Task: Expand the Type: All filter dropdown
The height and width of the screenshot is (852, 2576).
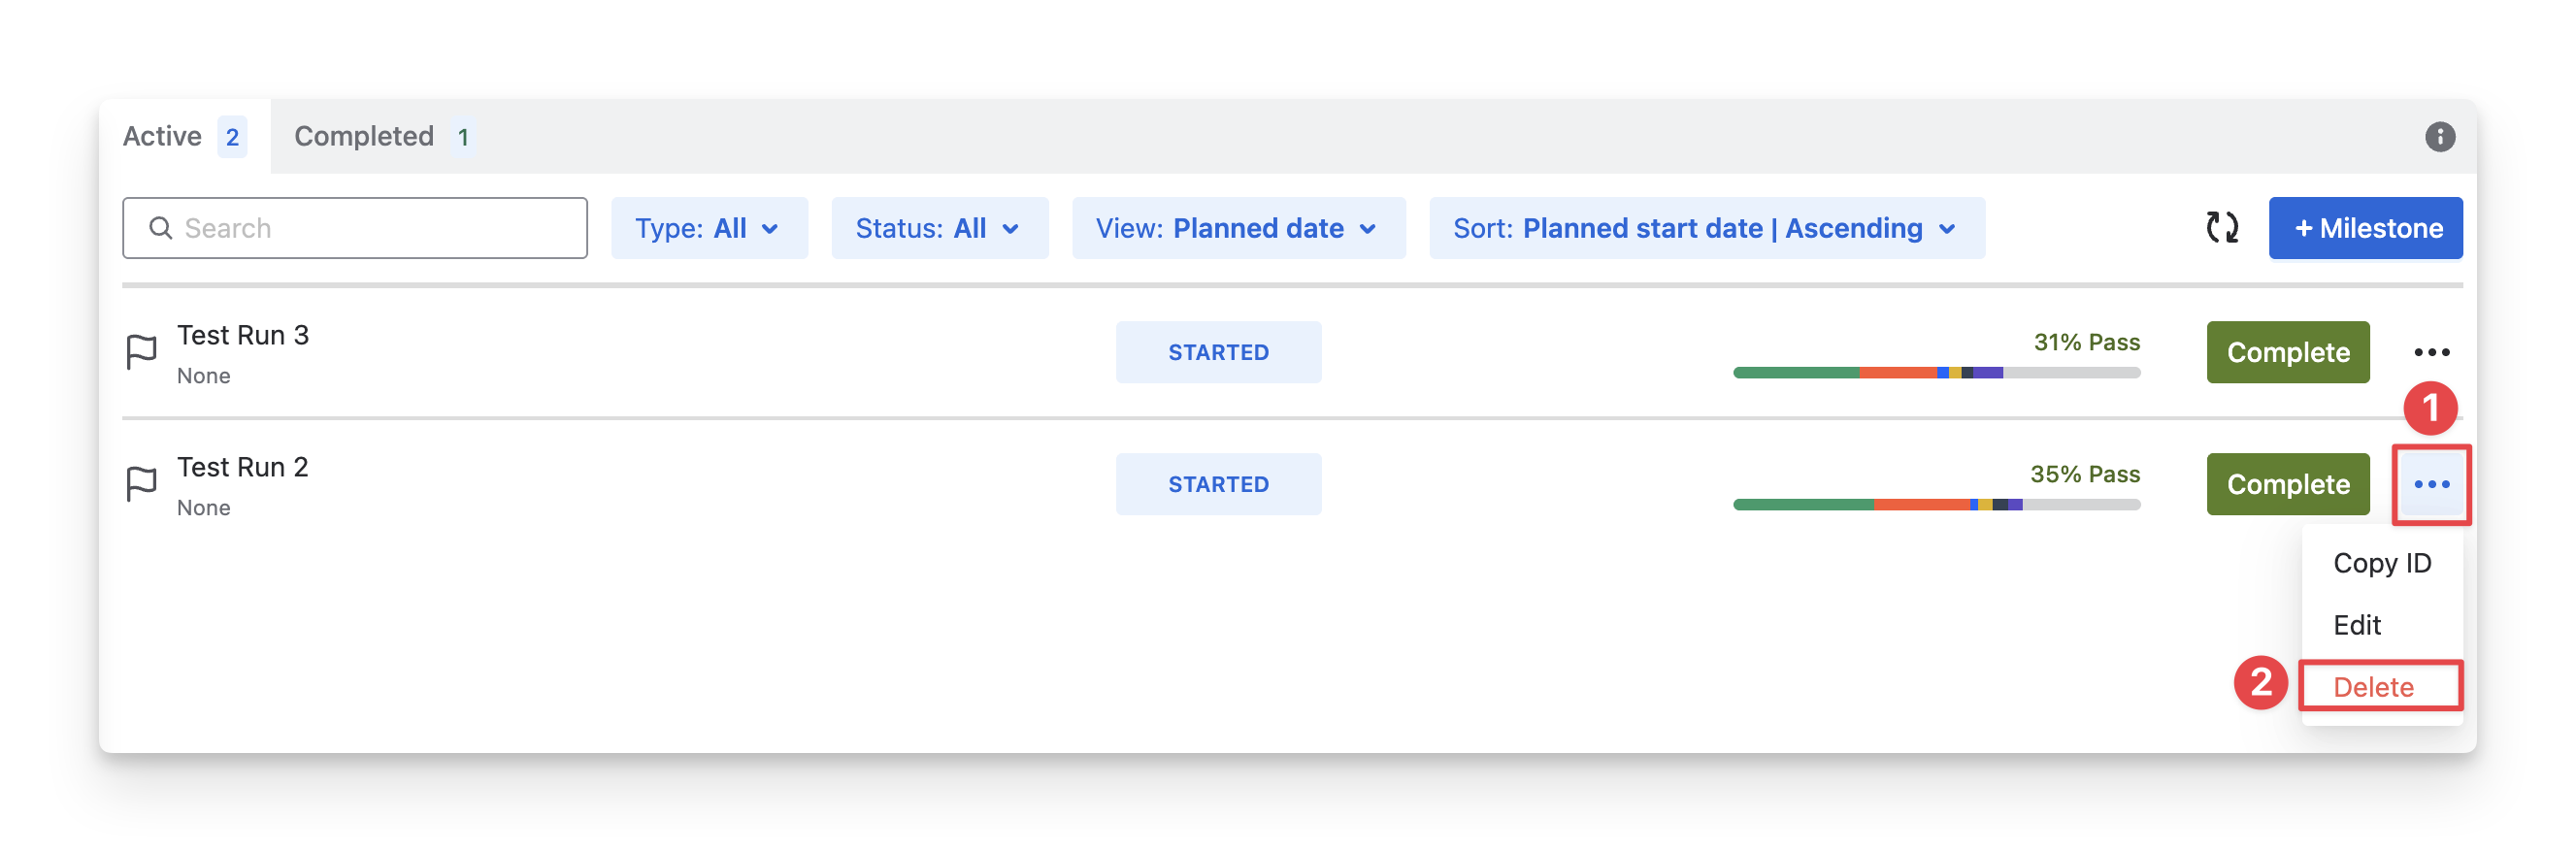Action: (708, 228)
